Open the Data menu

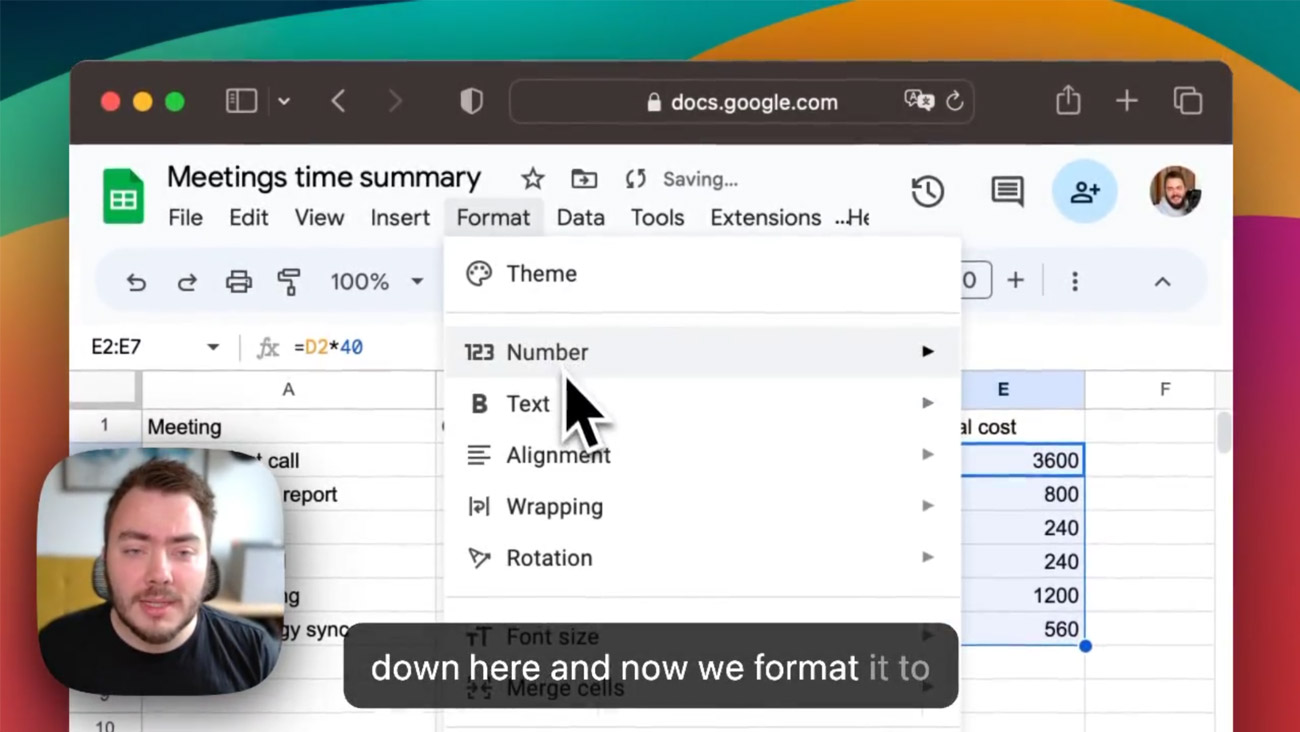point(580,217)
